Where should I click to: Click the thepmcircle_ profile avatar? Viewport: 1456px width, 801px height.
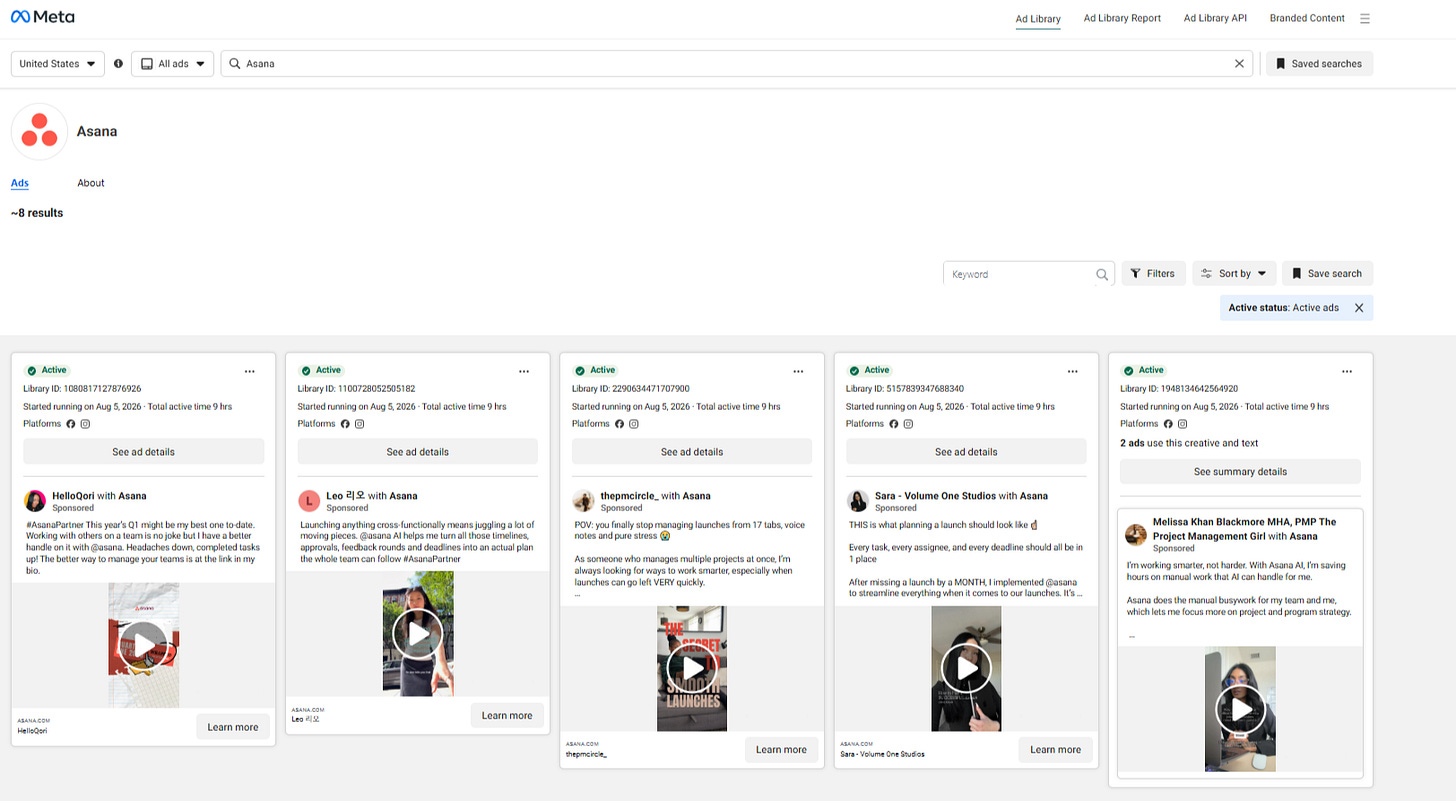coord(583,501)
